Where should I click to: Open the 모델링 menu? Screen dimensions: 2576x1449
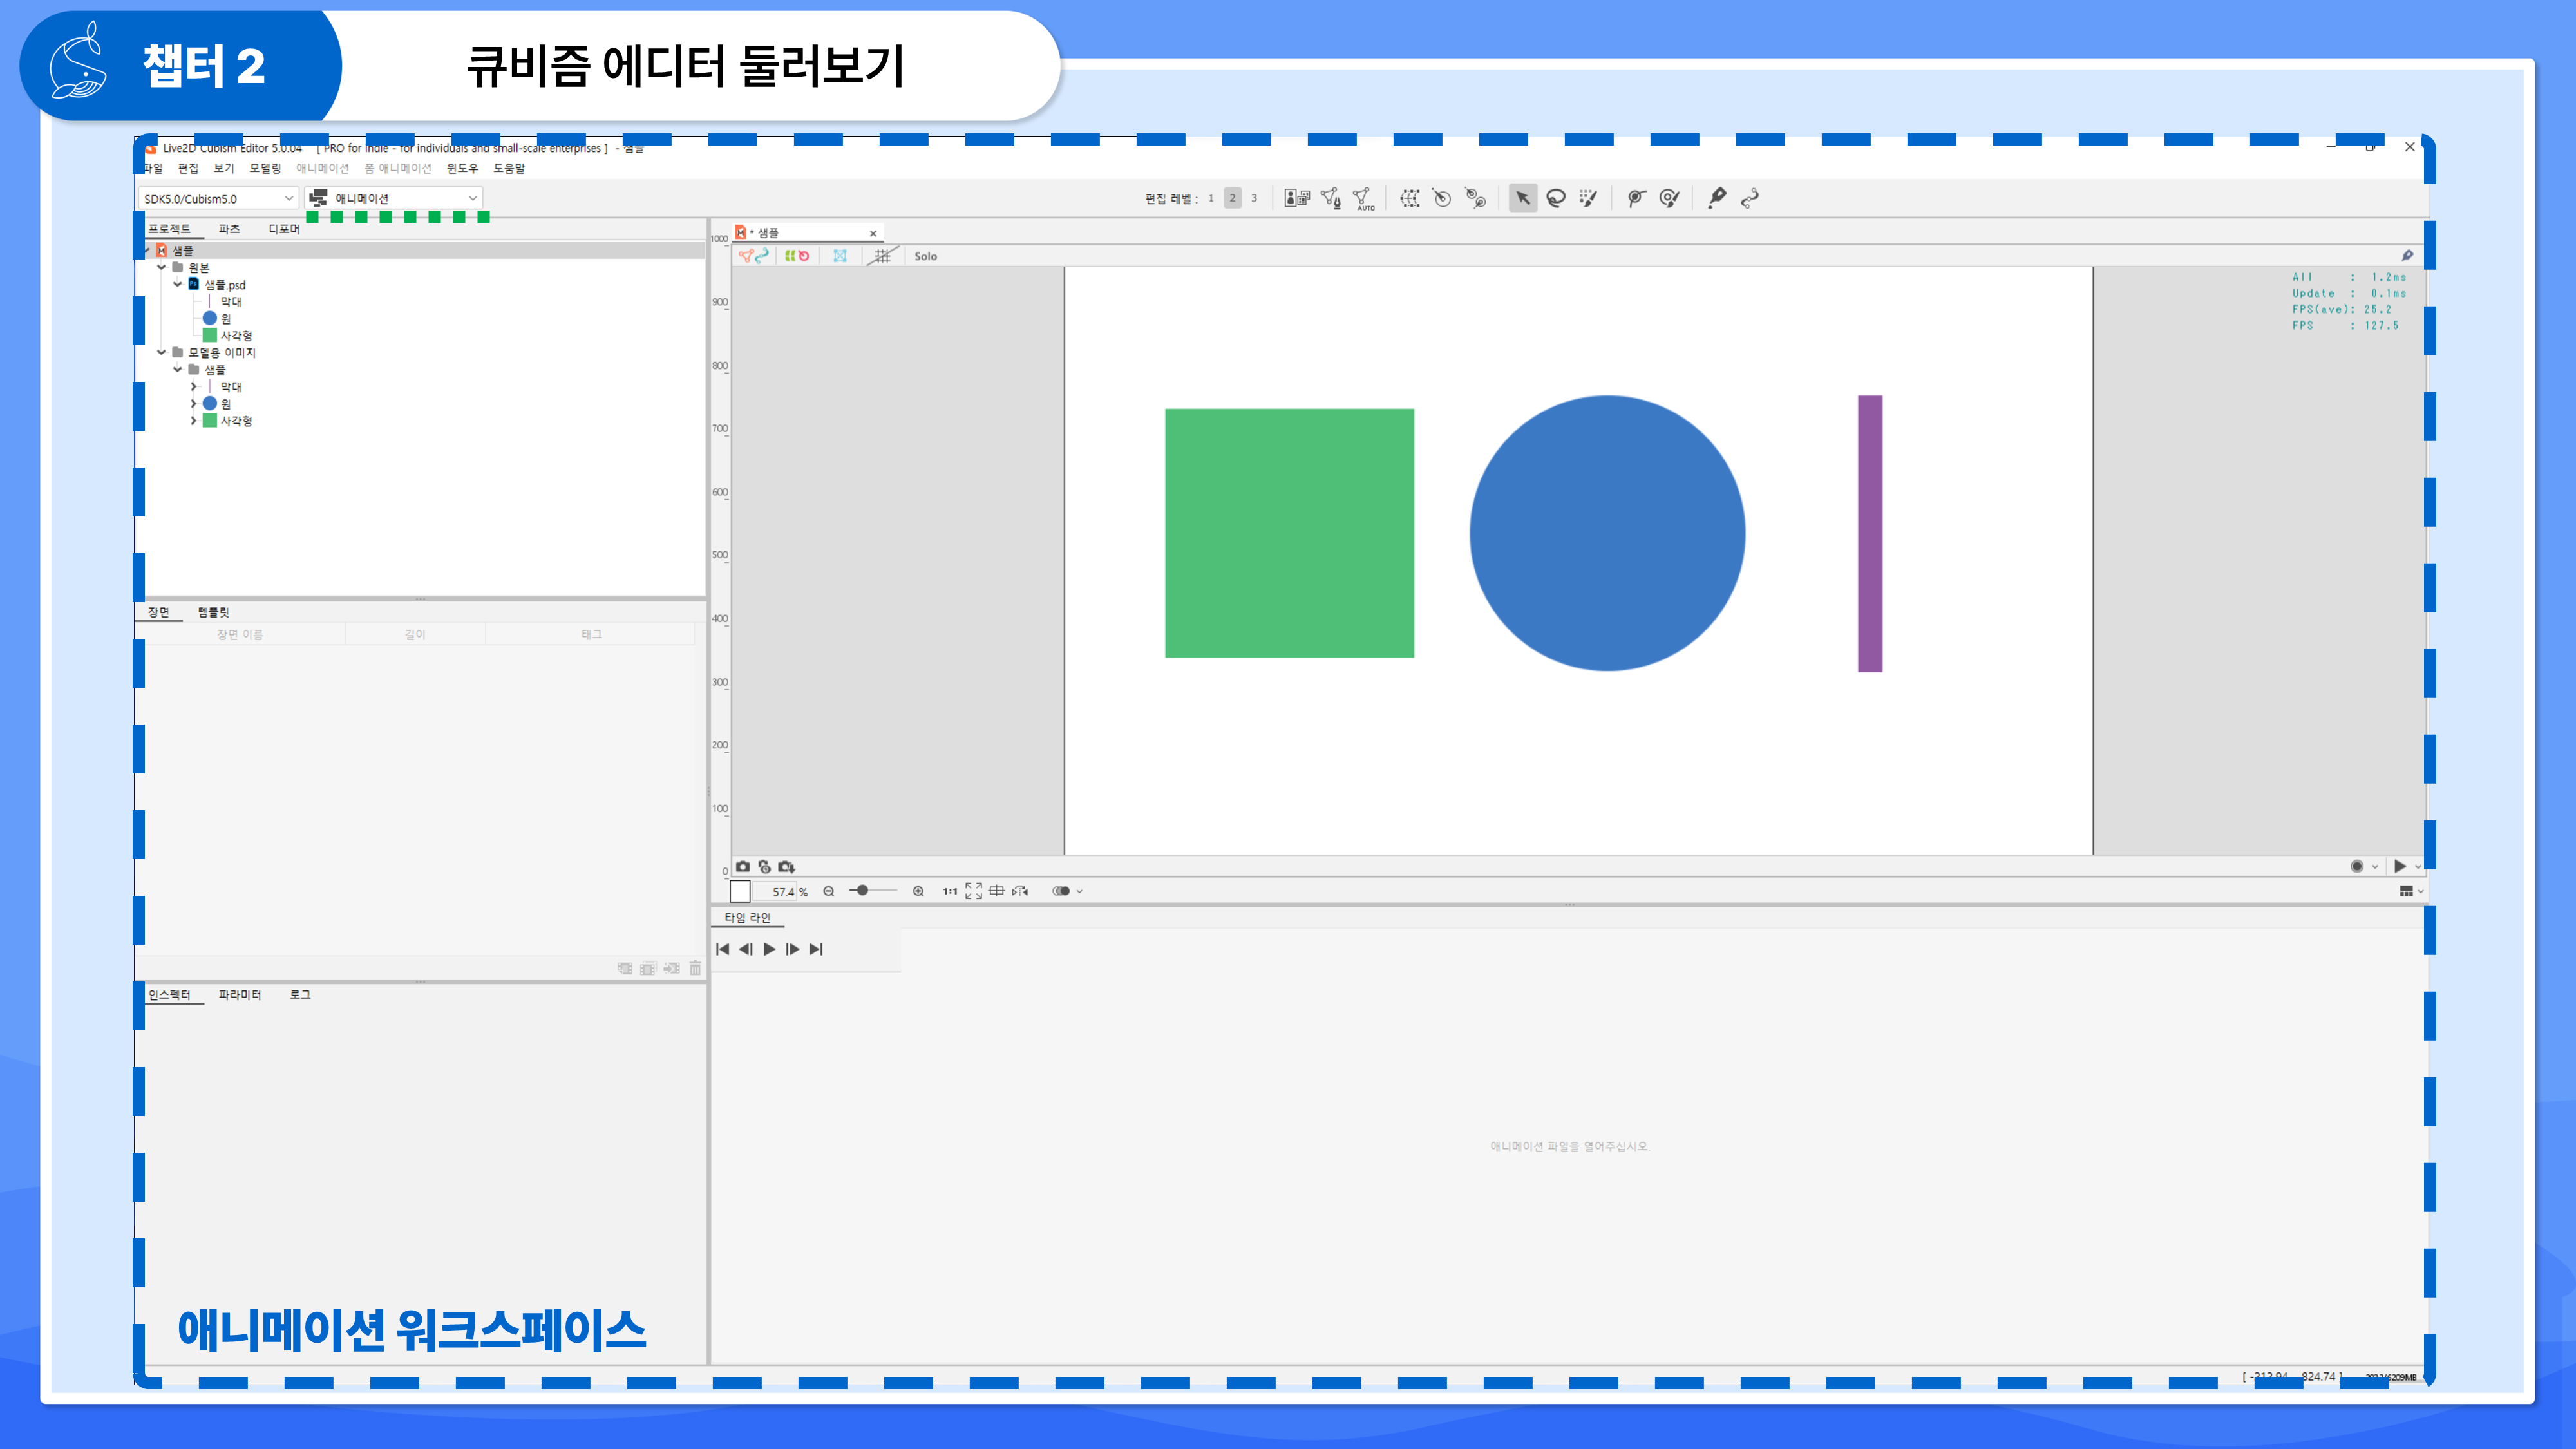coord(265,168)
